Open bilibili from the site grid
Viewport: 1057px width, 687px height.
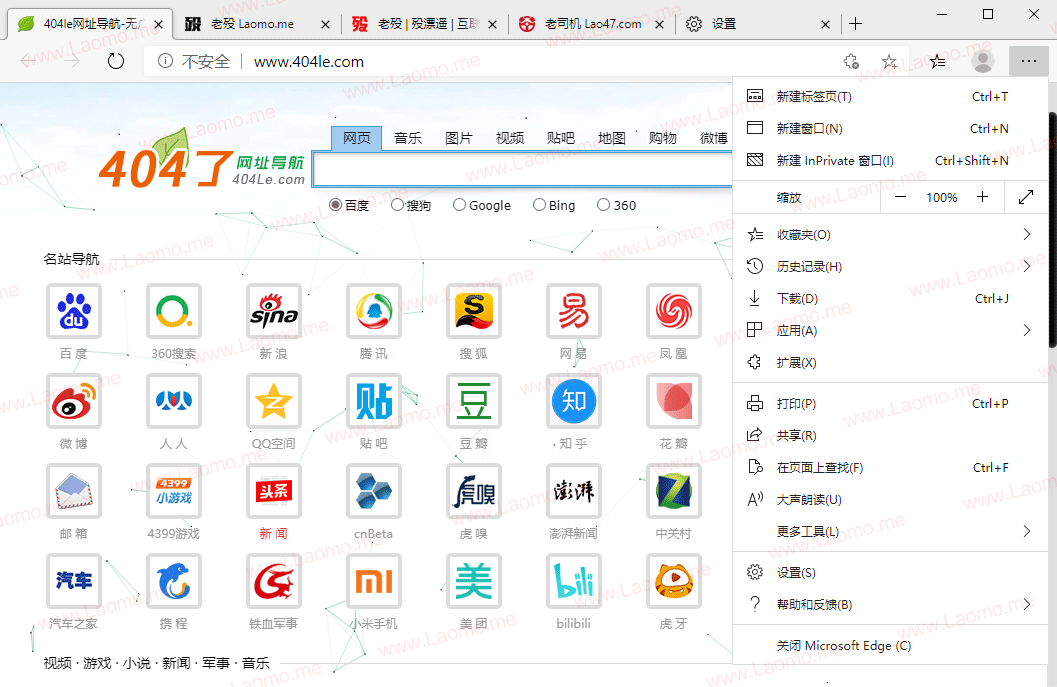pos(573,581)
